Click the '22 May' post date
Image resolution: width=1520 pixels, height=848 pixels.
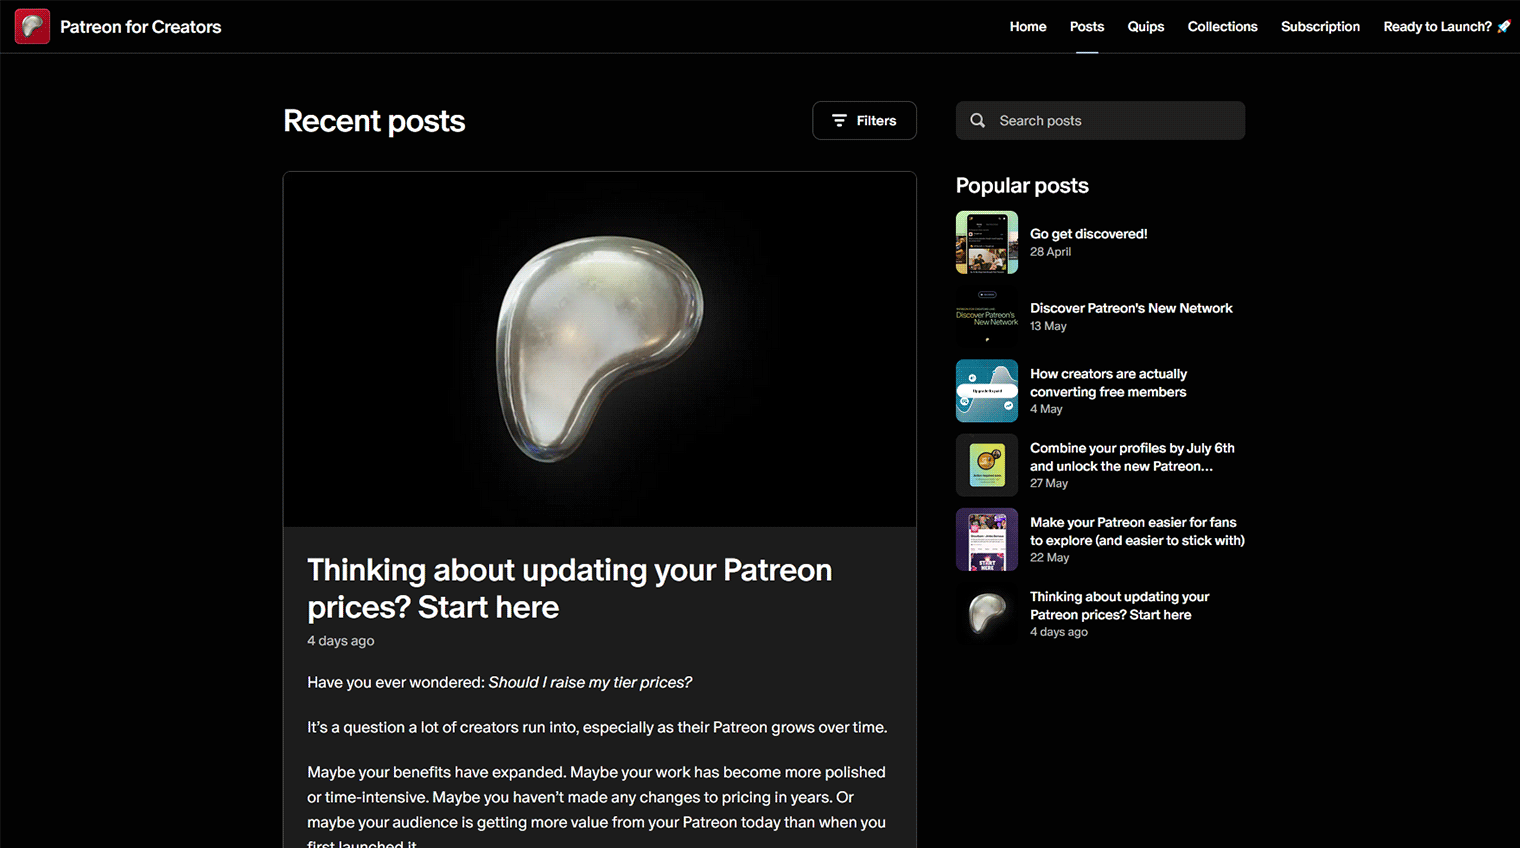tap(1049, 558)
